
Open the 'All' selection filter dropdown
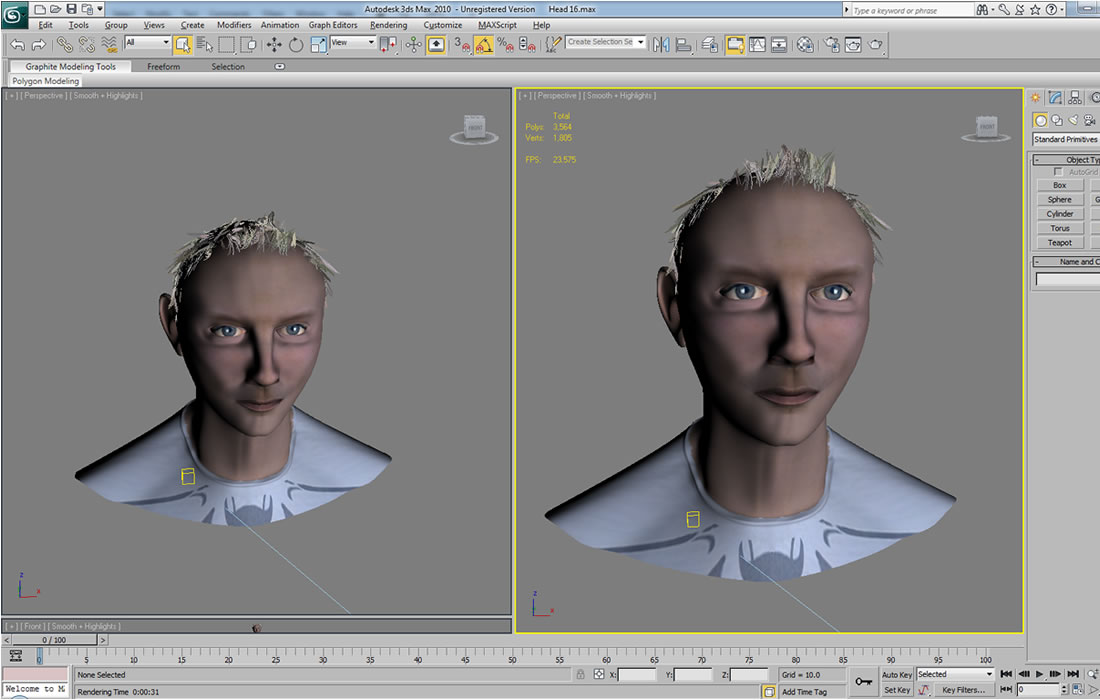click(x=147, y=43)
